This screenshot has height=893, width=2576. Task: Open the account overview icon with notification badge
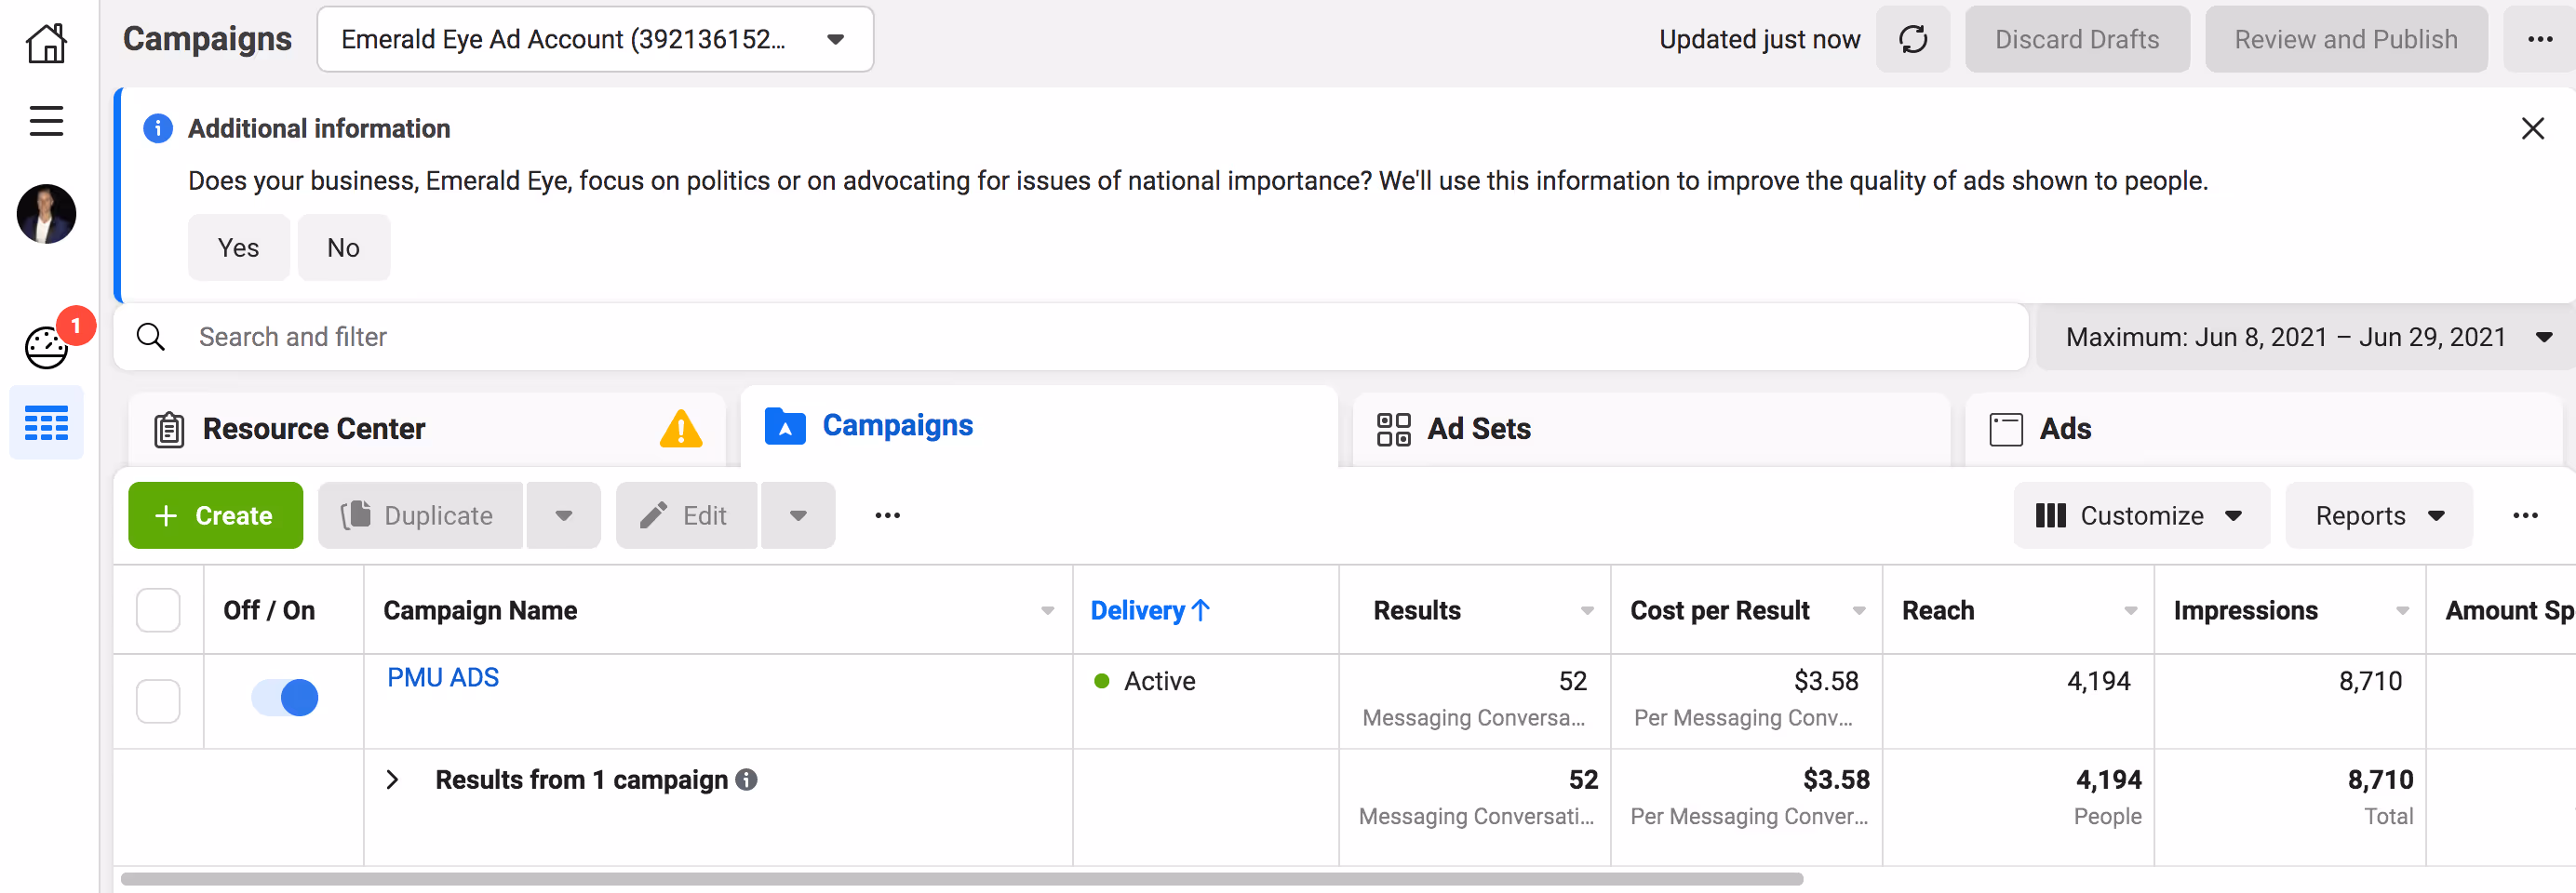[x=47, y=347]
